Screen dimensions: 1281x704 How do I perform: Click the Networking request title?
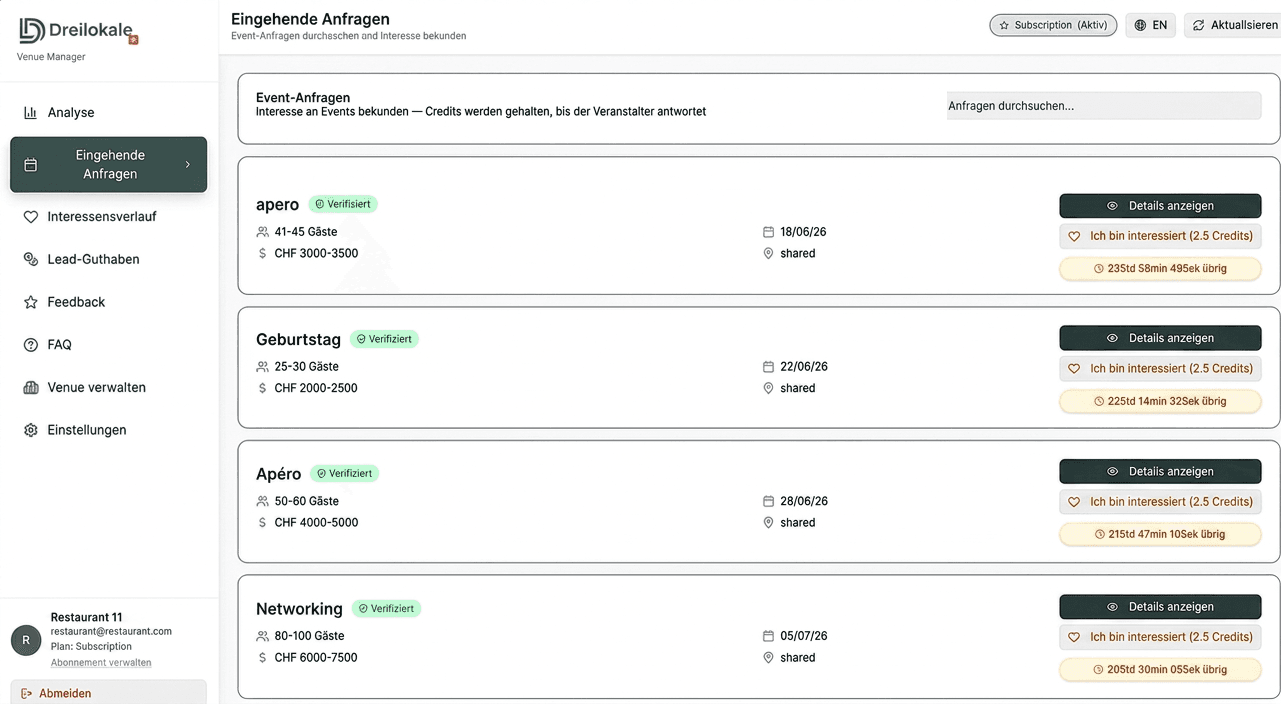point(299,609)
